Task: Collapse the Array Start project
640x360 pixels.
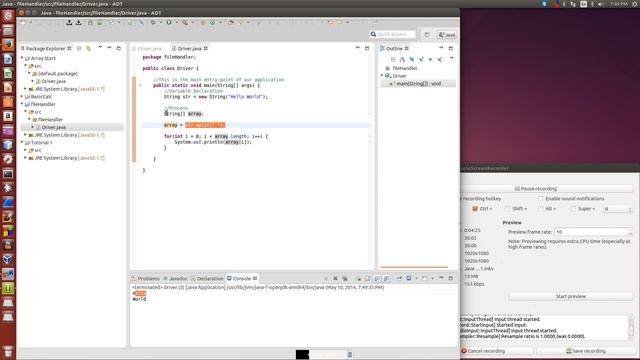Action: (x=22, y=58)
